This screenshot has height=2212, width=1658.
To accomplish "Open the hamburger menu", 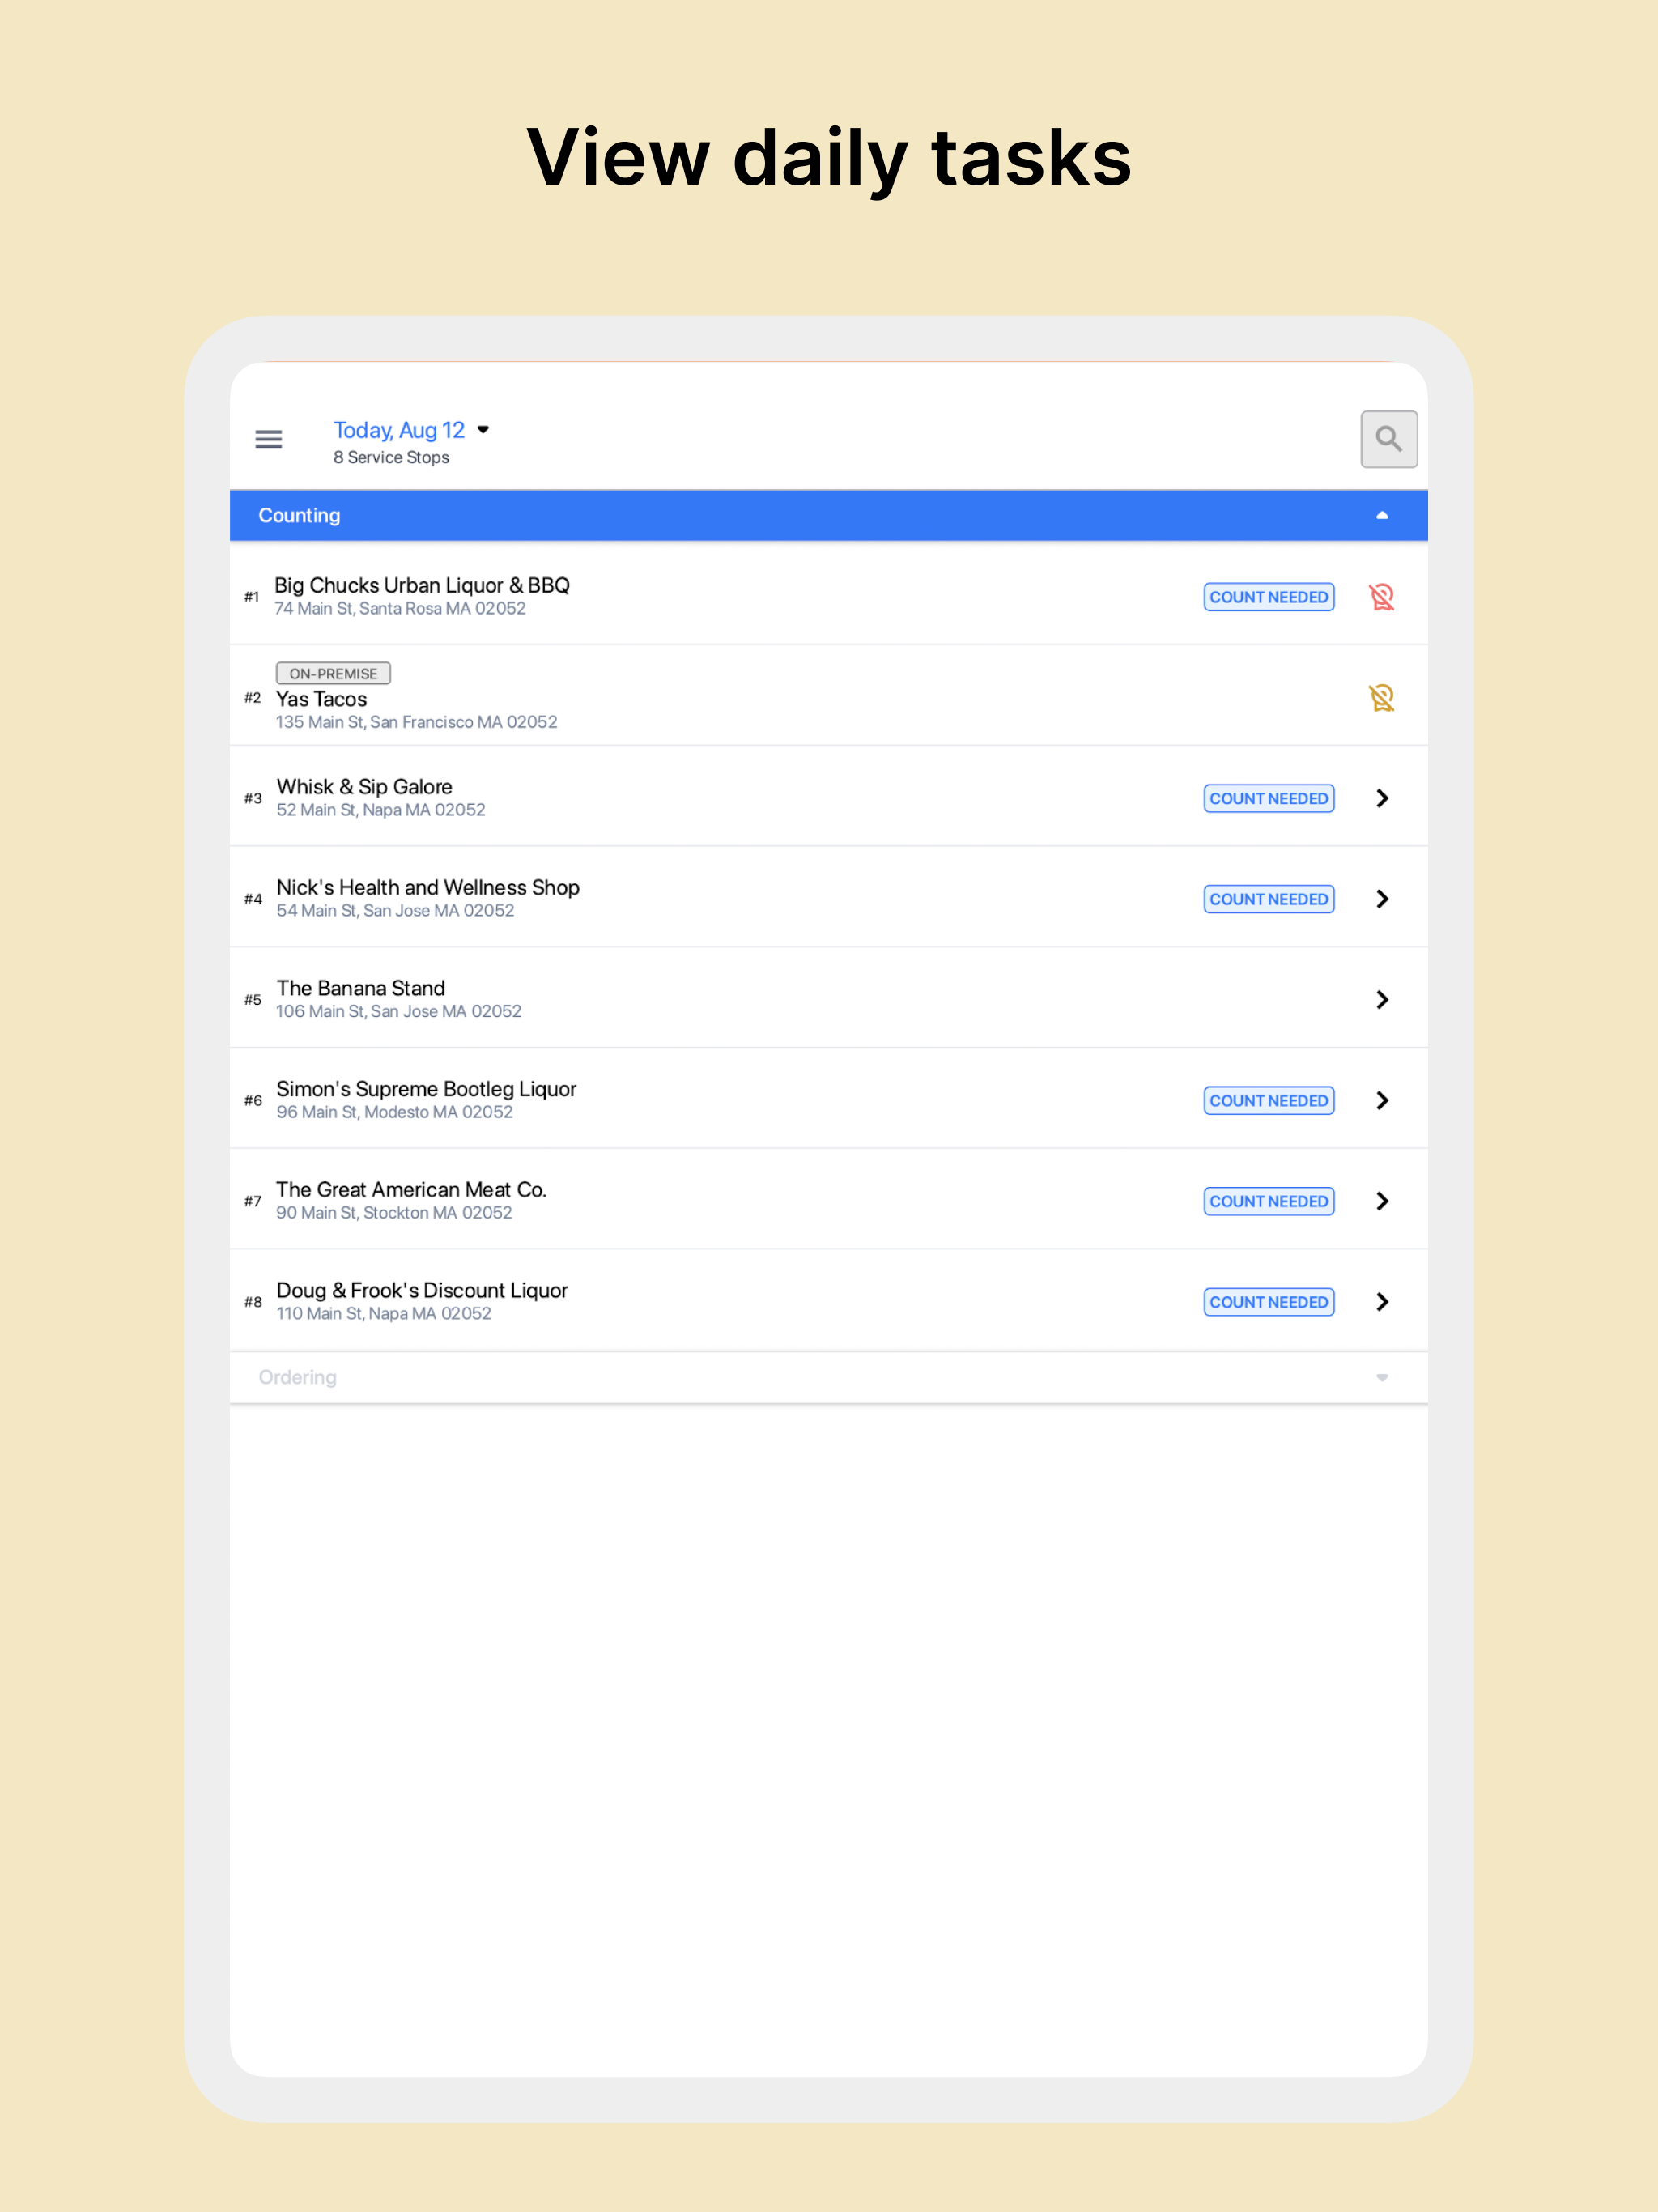I will pos(268,439).
